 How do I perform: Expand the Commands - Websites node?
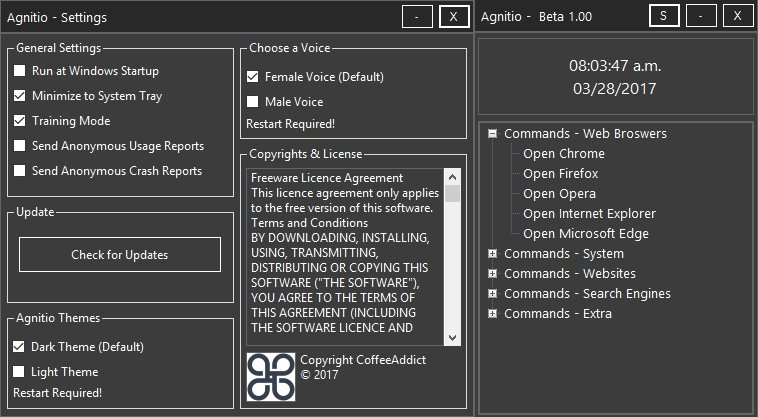point(492,273)
